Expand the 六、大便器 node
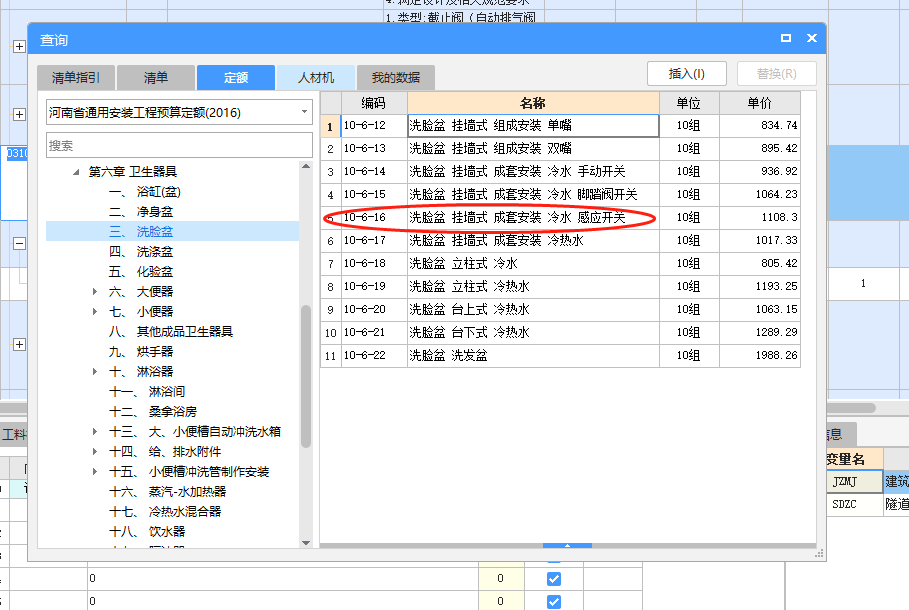Screen dimensions: 909x610 click(94, 292)
